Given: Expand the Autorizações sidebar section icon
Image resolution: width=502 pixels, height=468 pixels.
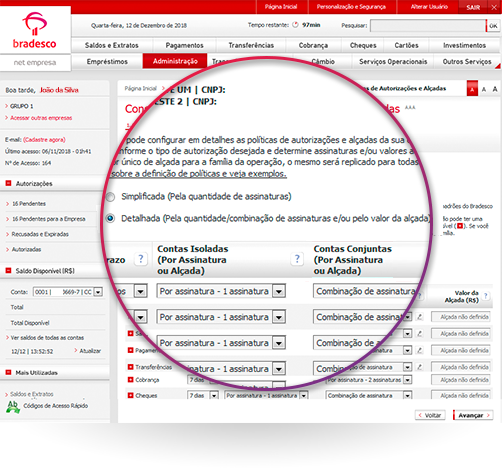Looking at the screenshot, I should point(9,183).
